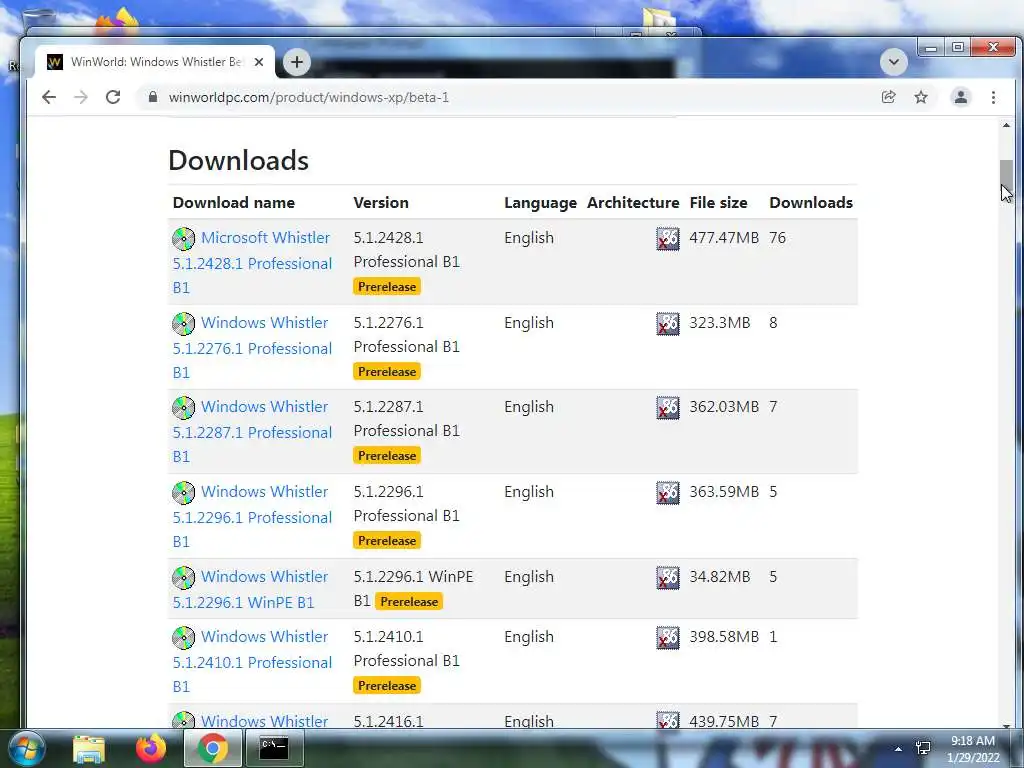The height and width of the screenshot is (768, 1024).
Task: Open the Chrome three-dot menu
Action: coord(993,97)
